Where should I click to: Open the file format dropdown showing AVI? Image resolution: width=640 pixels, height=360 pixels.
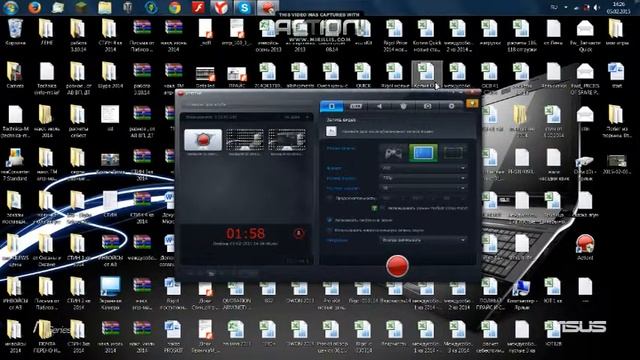(x=423, y=168)
